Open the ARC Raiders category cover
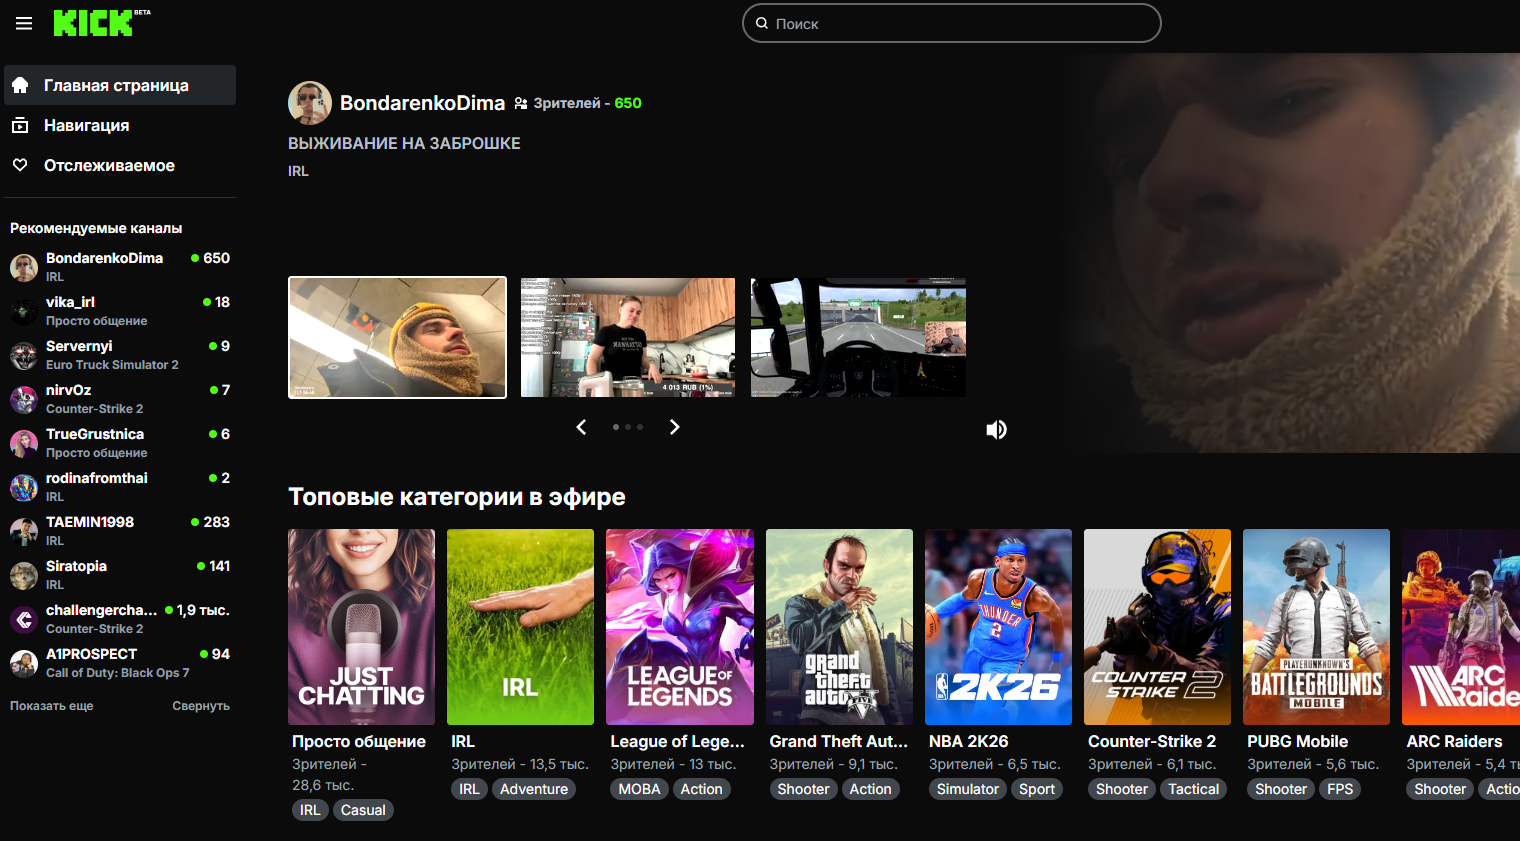1520x841 pixels. tap(1461, 627)
